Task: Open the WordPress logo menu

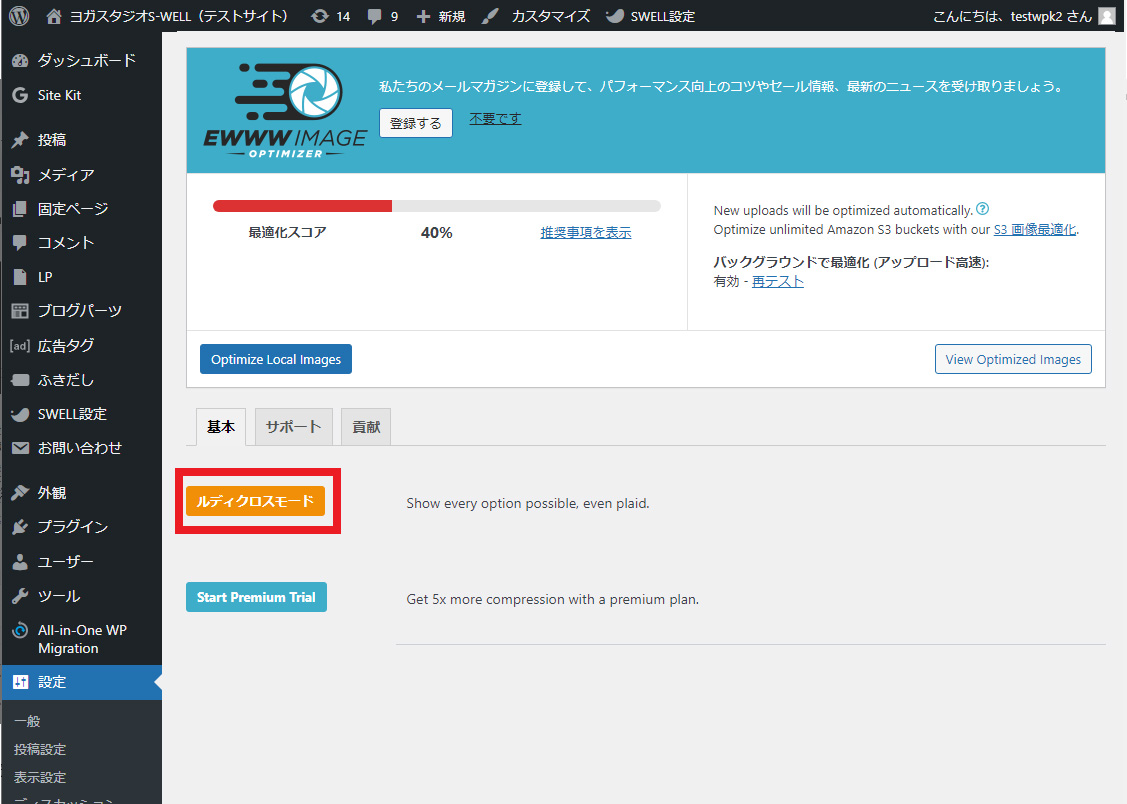Action: [x=19, y=16]
